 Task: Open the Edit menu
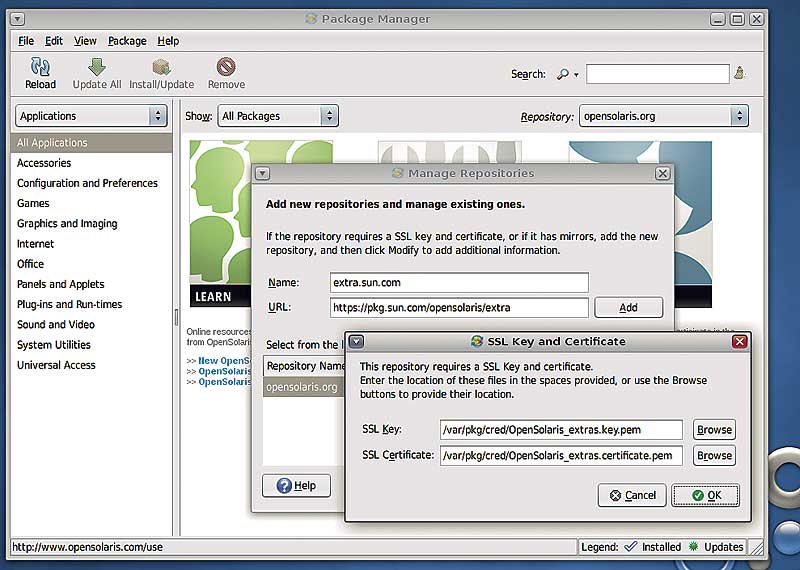[54, 41]
